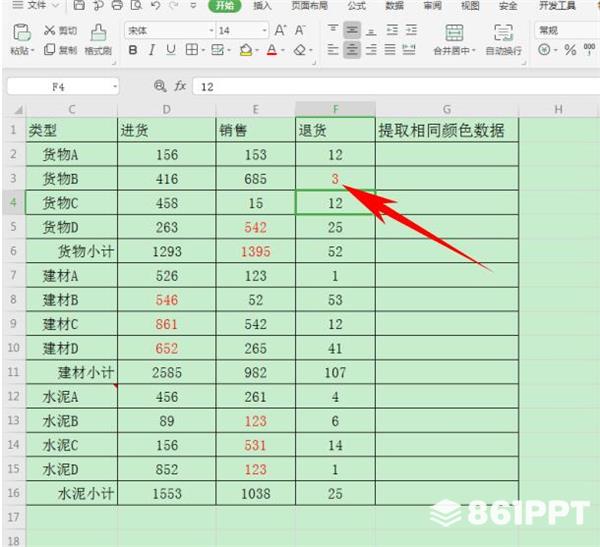Viewport: 600px width, 547px height.
Task: Expand the quick access toolbar customization arrow
Action: click(x=193, y=5)
